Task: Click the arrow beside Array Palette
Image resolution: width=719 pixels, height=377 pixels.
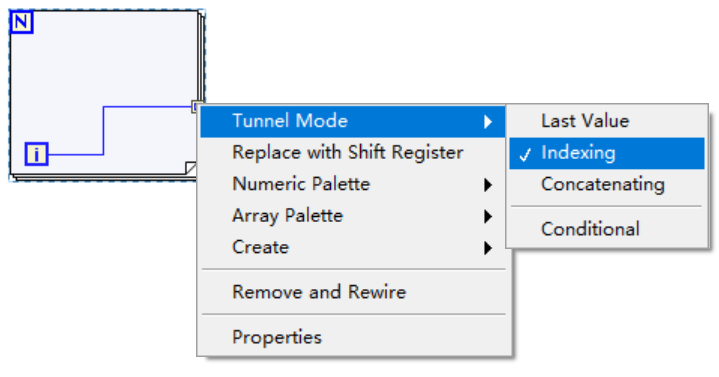Action: click(x=488, y=216)
